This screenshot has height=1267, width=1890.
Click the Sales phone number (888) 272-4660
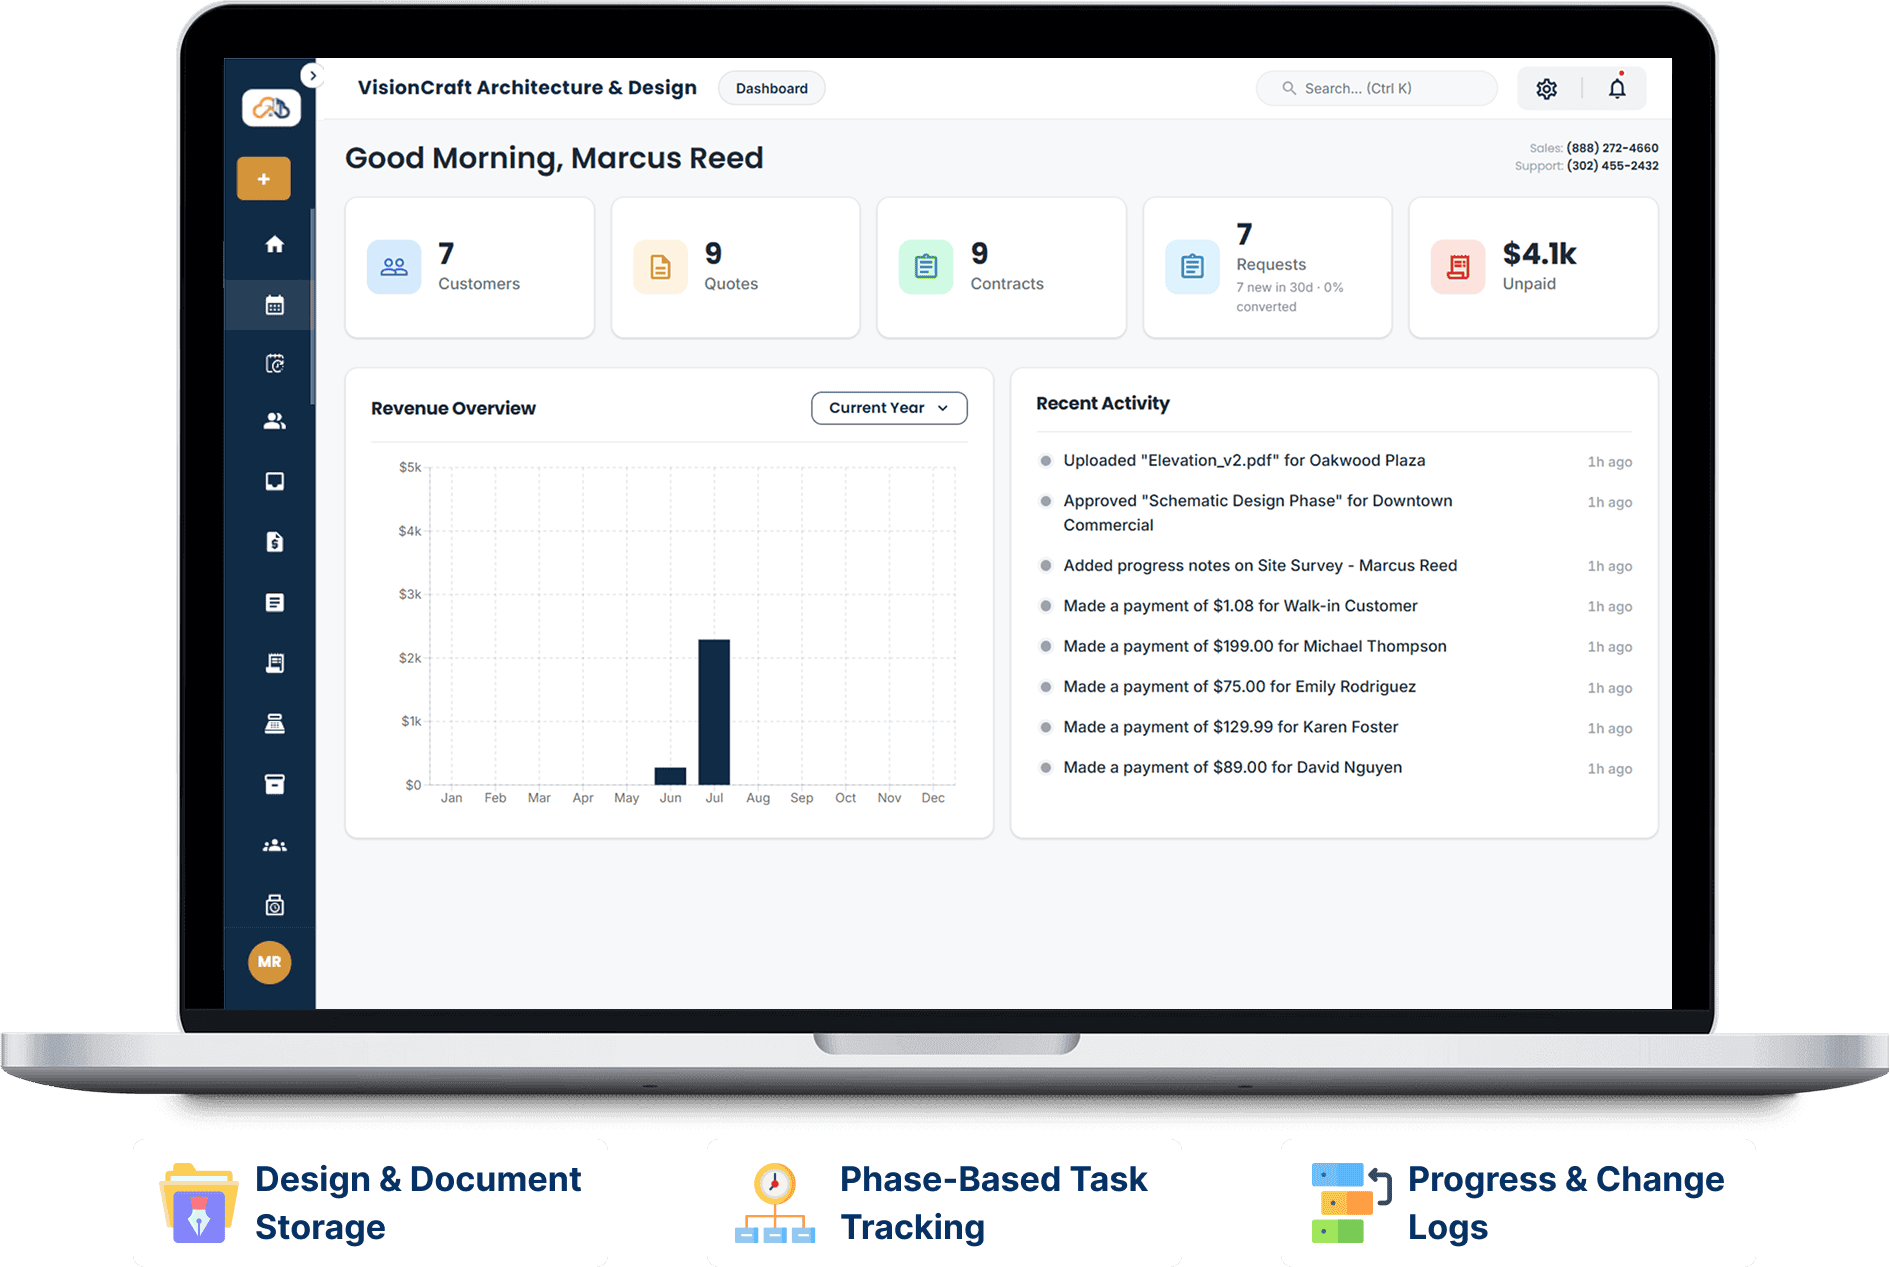1612,148
